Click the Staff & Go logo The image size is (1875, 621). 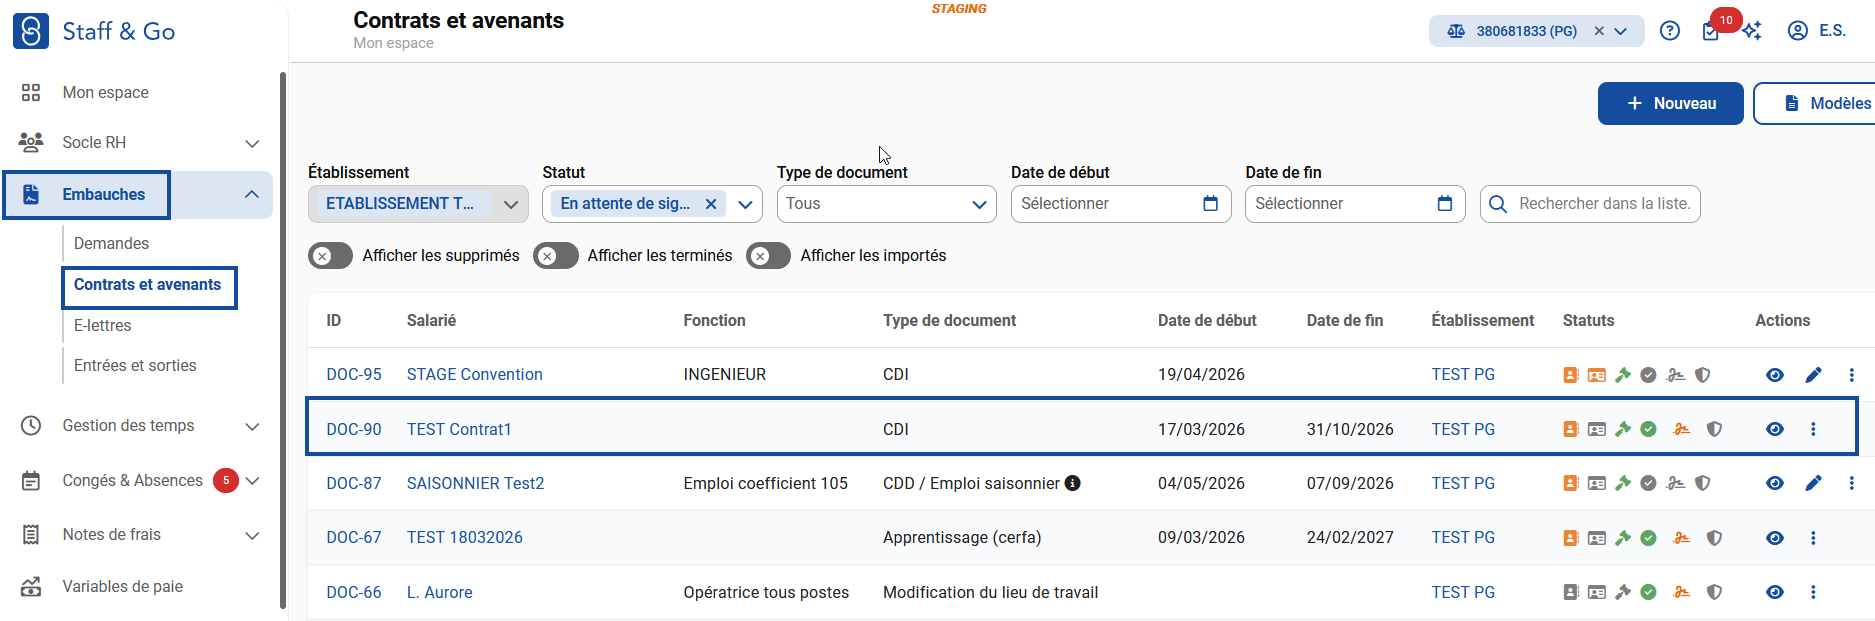[x=94, y=31]
